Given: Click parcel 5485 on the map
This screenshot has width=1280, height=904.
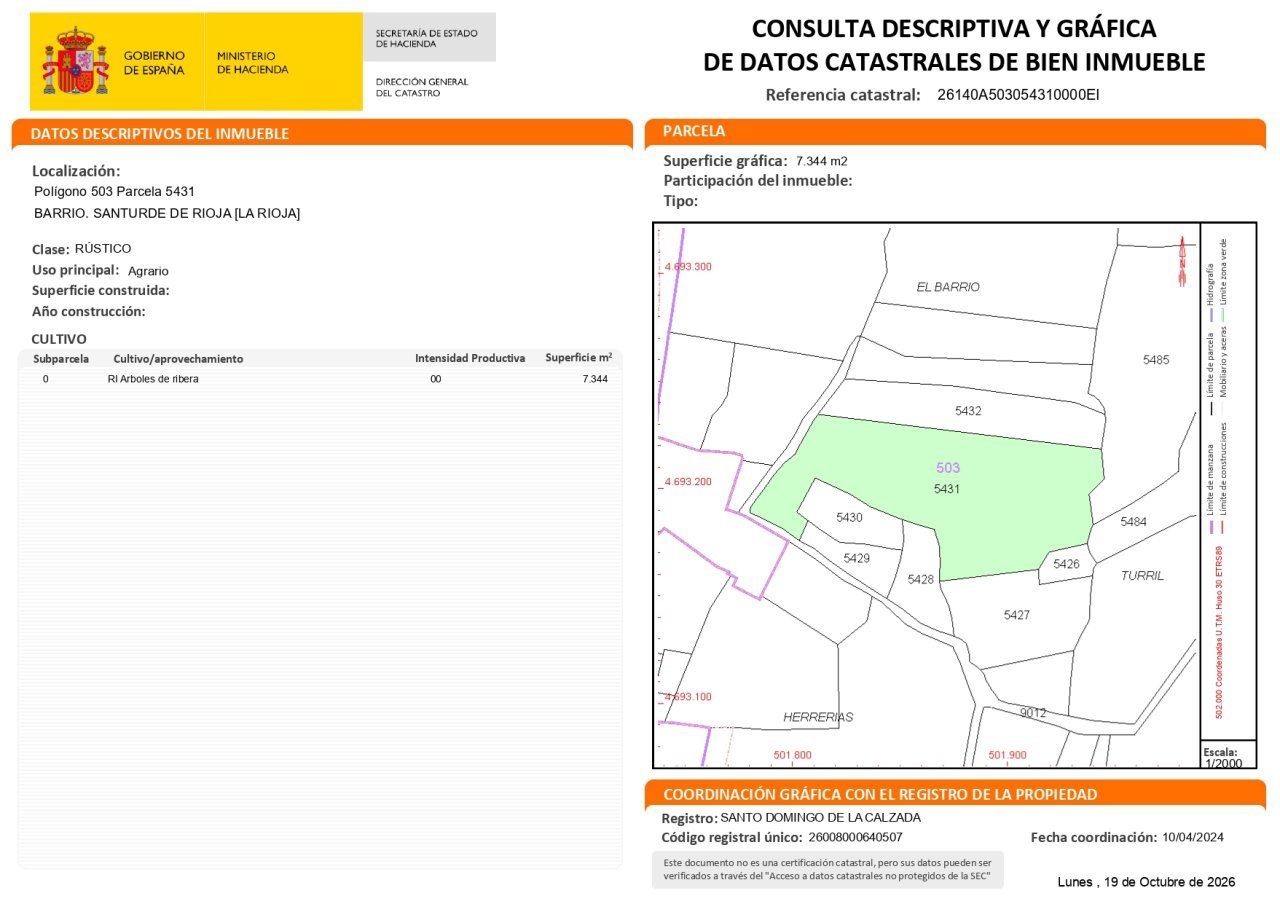Looking at the screenshot, I should (1156, 360).
